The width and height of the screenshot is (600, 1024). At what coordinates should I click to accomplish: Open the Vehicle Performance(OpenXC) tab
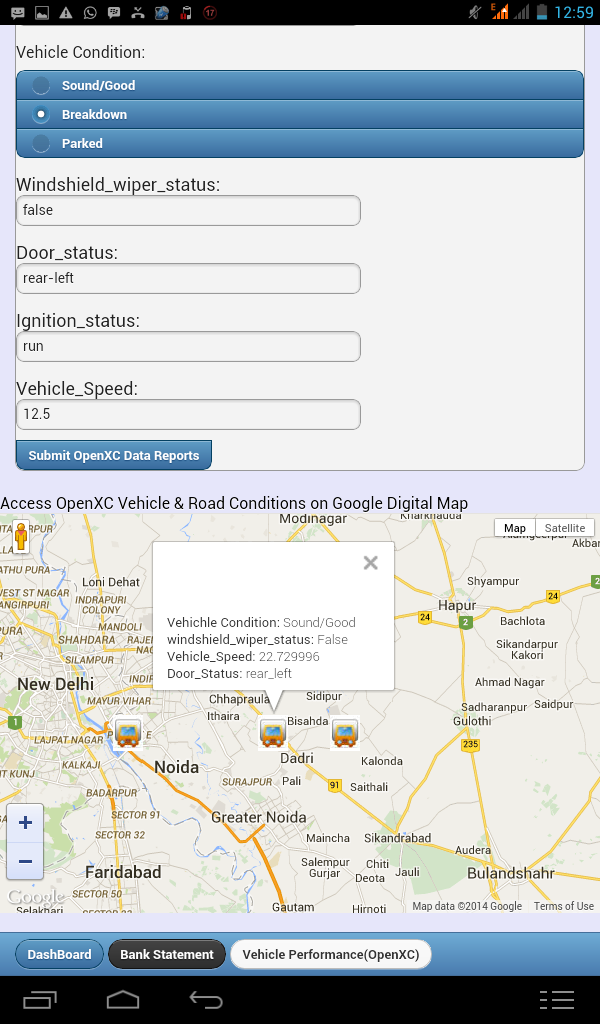tap(330, 954)
